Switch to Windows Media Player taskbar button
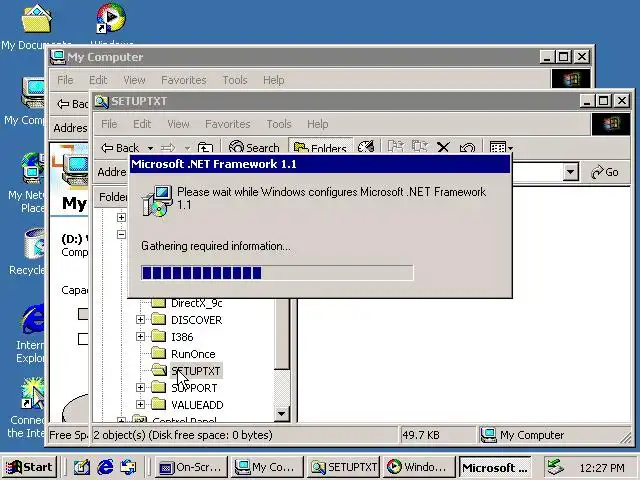This screenshot has height=480, width=640. [420, 467]
